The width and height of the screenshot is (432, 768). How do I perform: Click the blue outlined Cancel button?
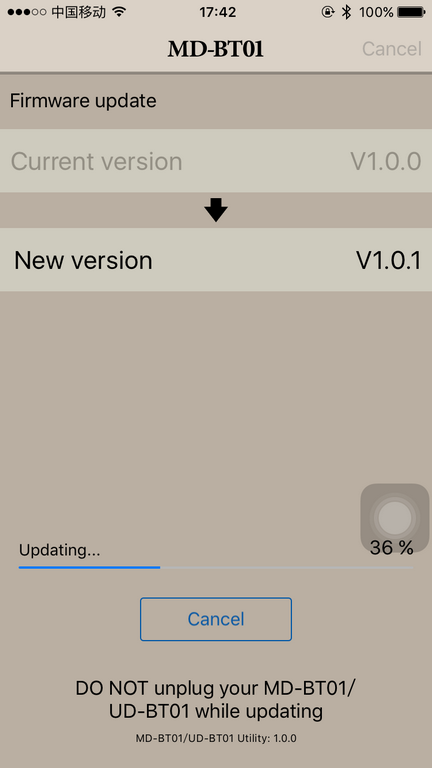[216, 619]
